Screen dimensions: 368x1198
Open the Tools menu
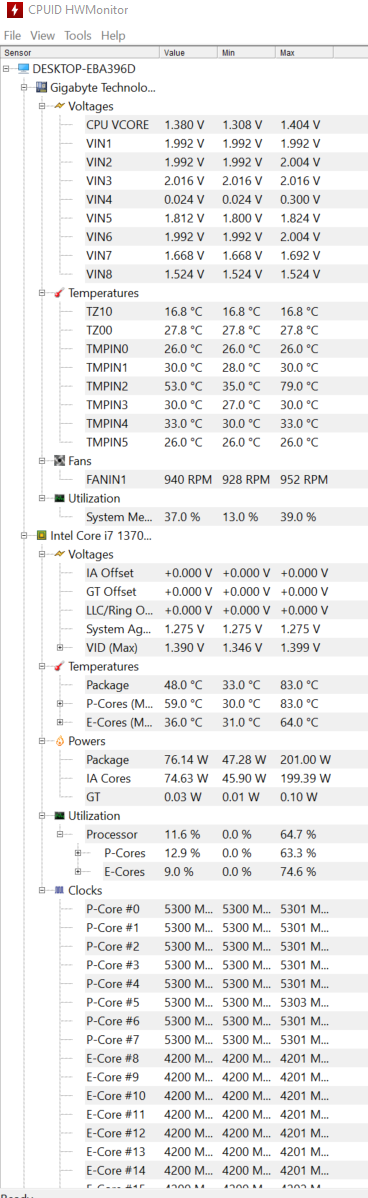[x=78, y=35]
